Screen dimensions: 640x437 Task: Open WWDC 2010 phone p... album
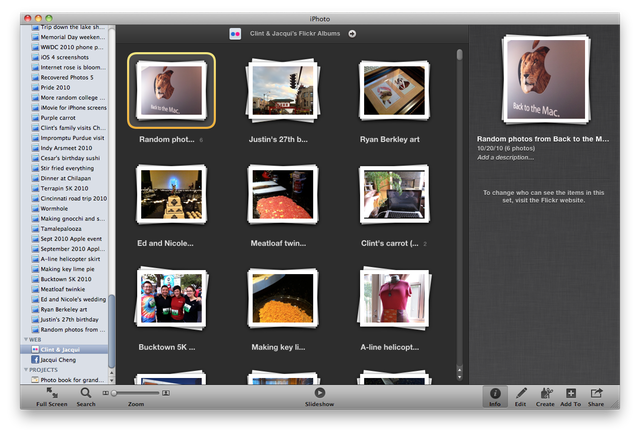tap(64, 47)
